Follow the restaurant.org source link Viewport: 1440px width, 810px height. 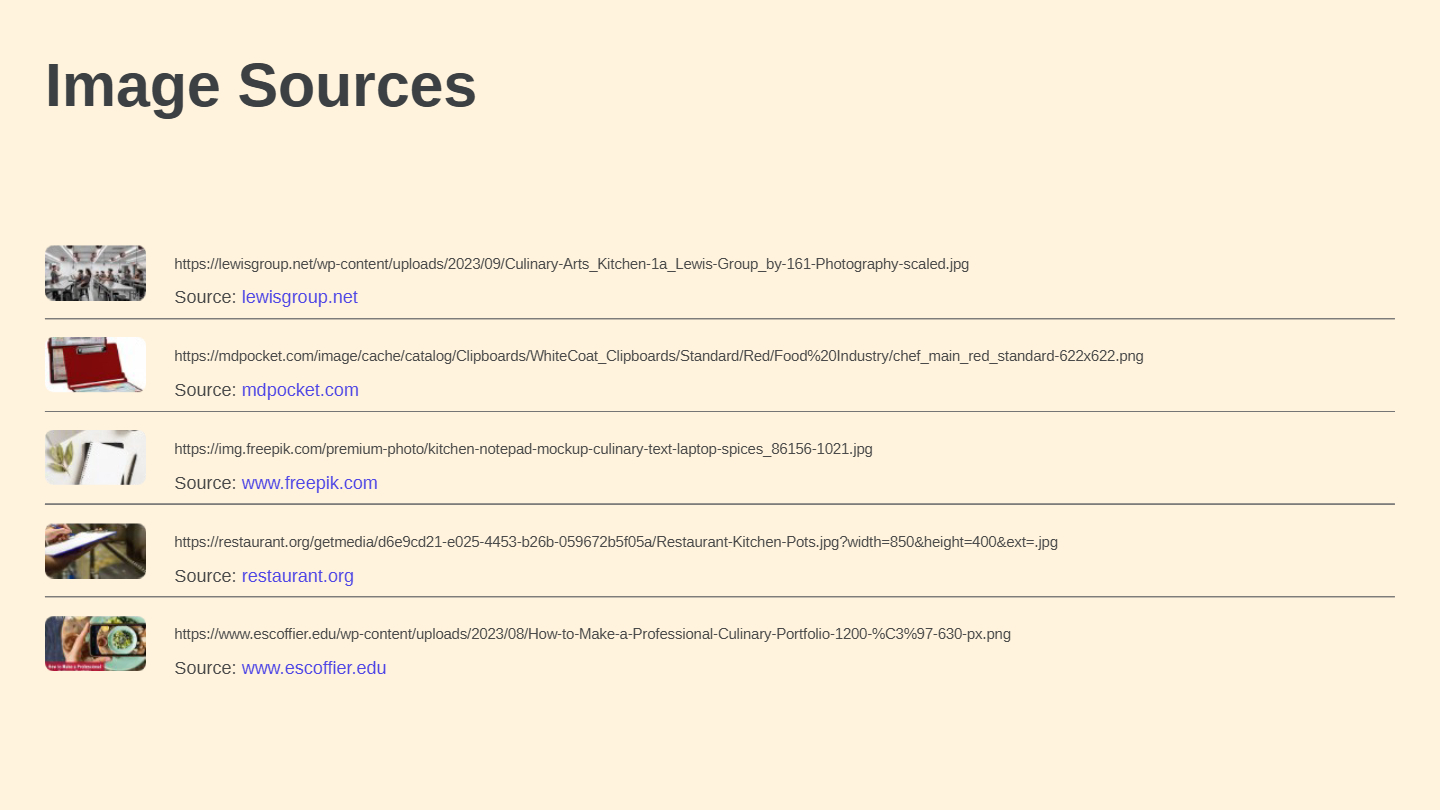coord(297,576)
